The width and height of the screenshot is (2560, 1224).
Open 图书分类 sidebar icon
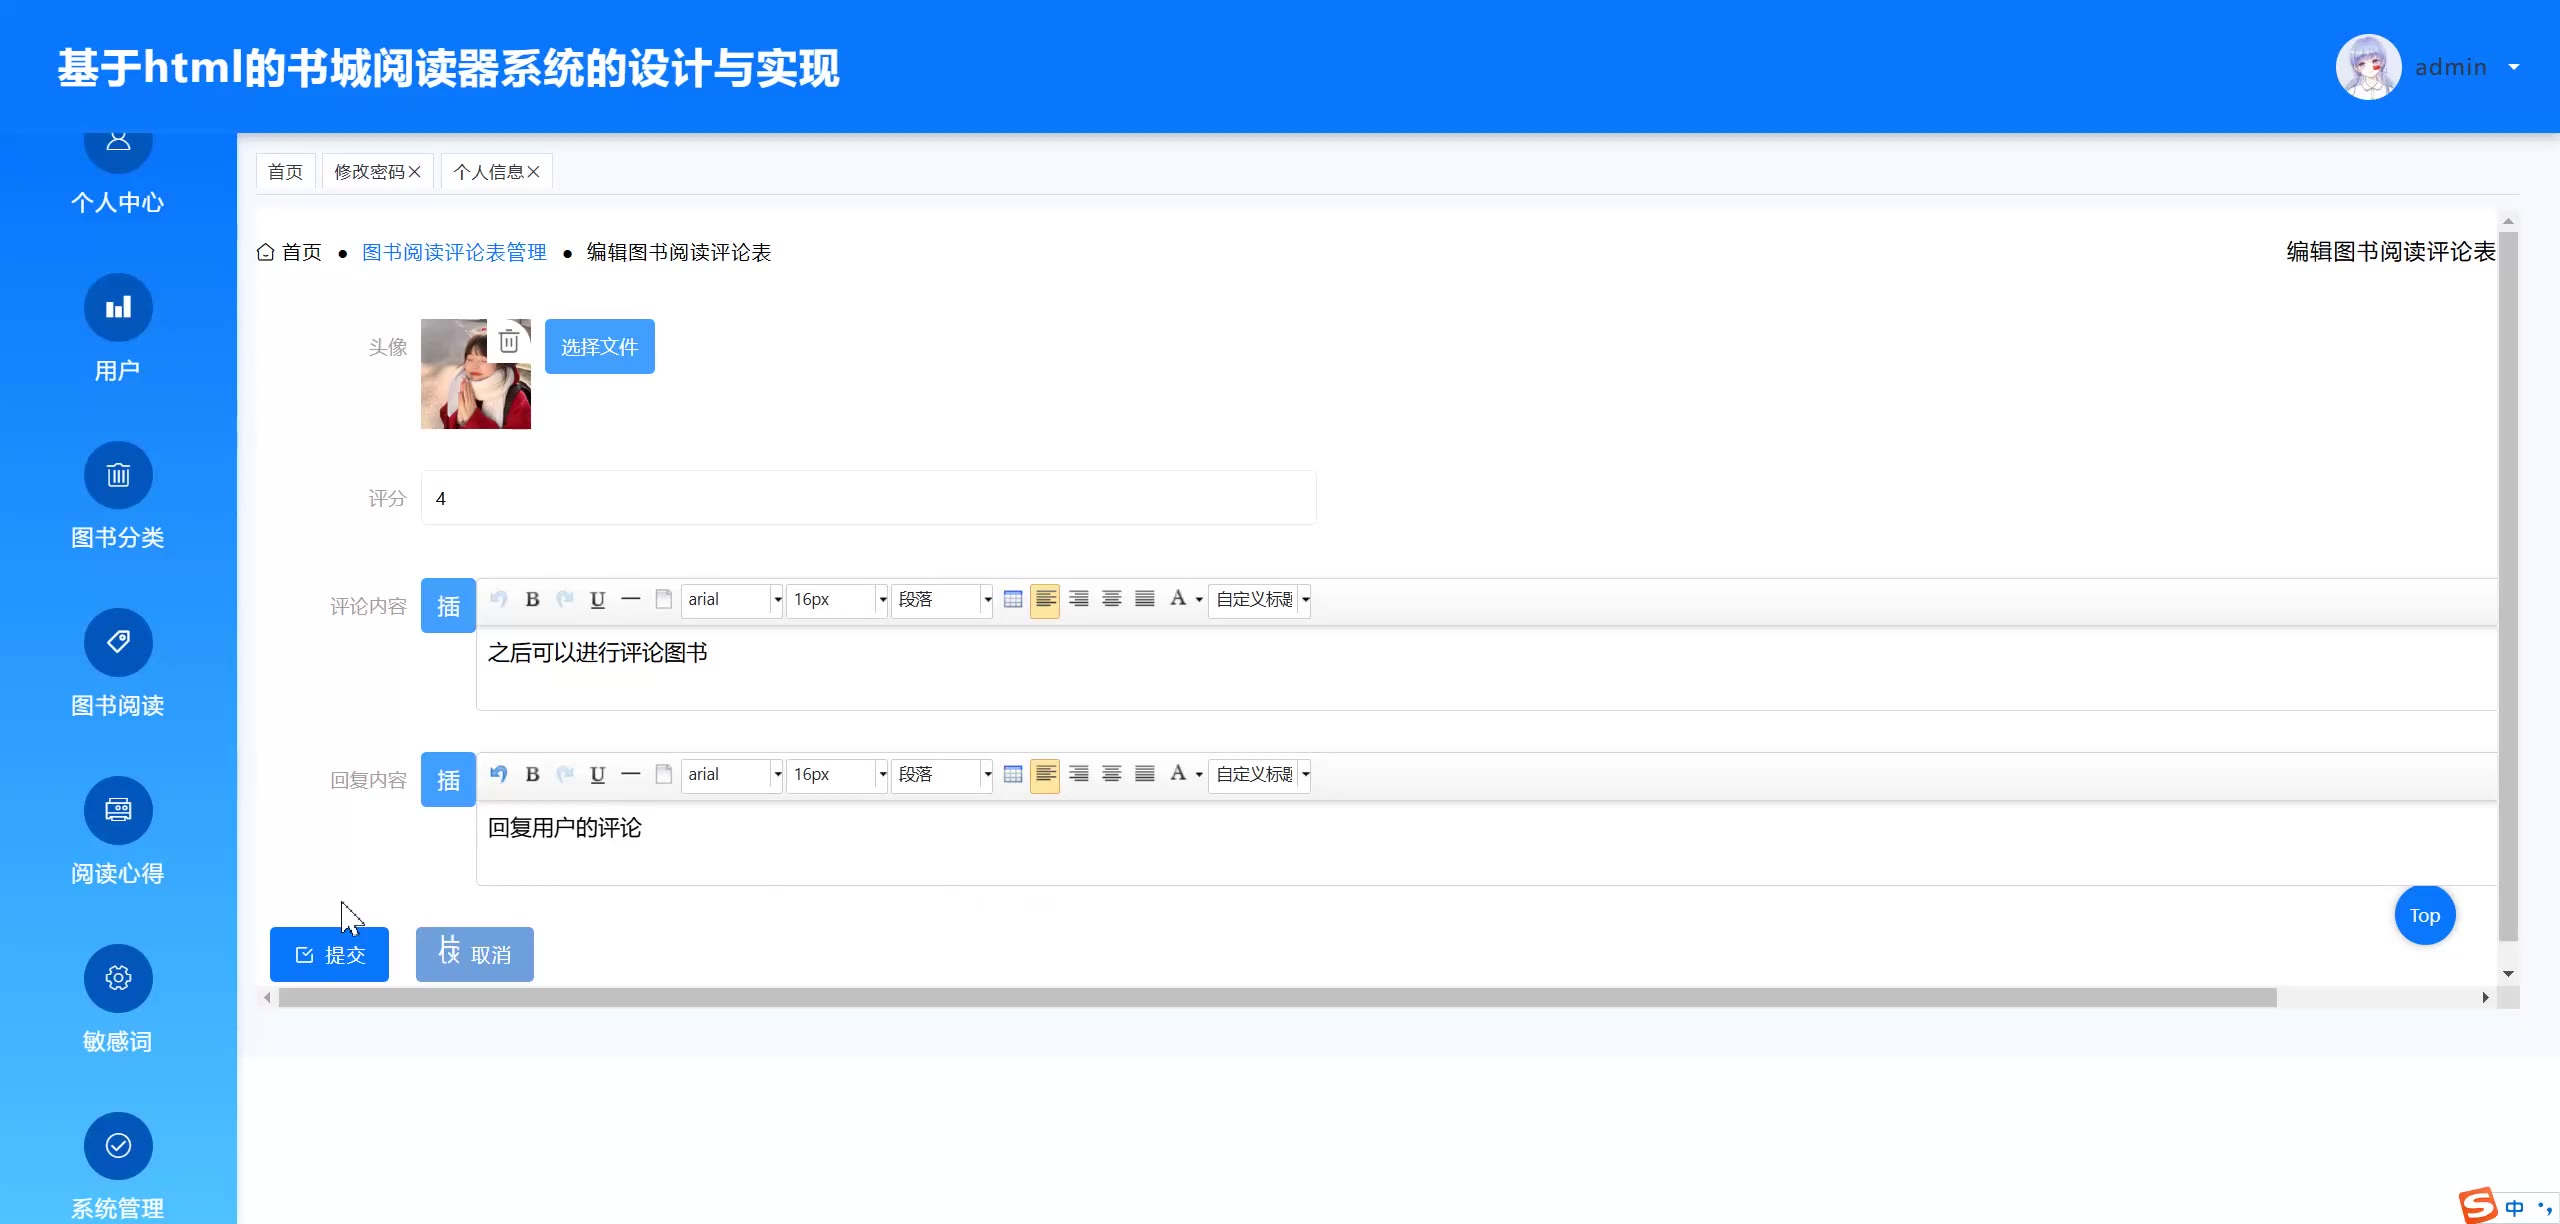pyautogui.click(x=118, y=475)
